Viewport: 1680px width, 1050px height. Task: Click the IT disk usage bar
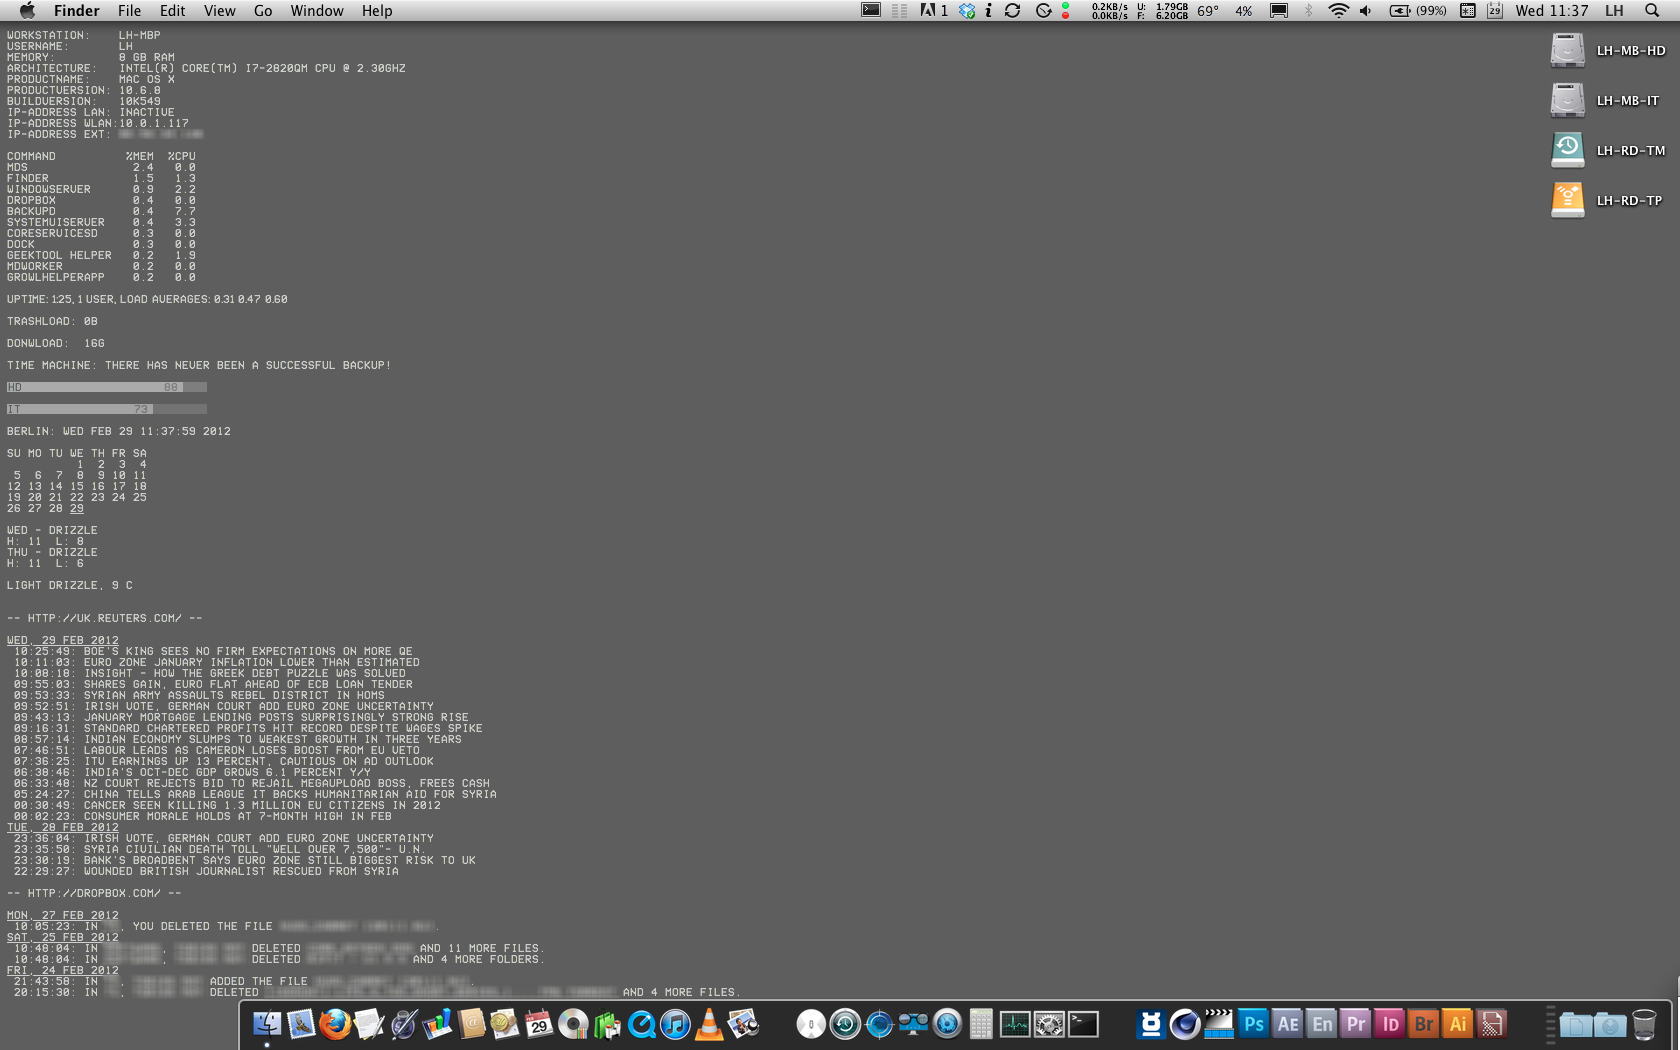107,409
